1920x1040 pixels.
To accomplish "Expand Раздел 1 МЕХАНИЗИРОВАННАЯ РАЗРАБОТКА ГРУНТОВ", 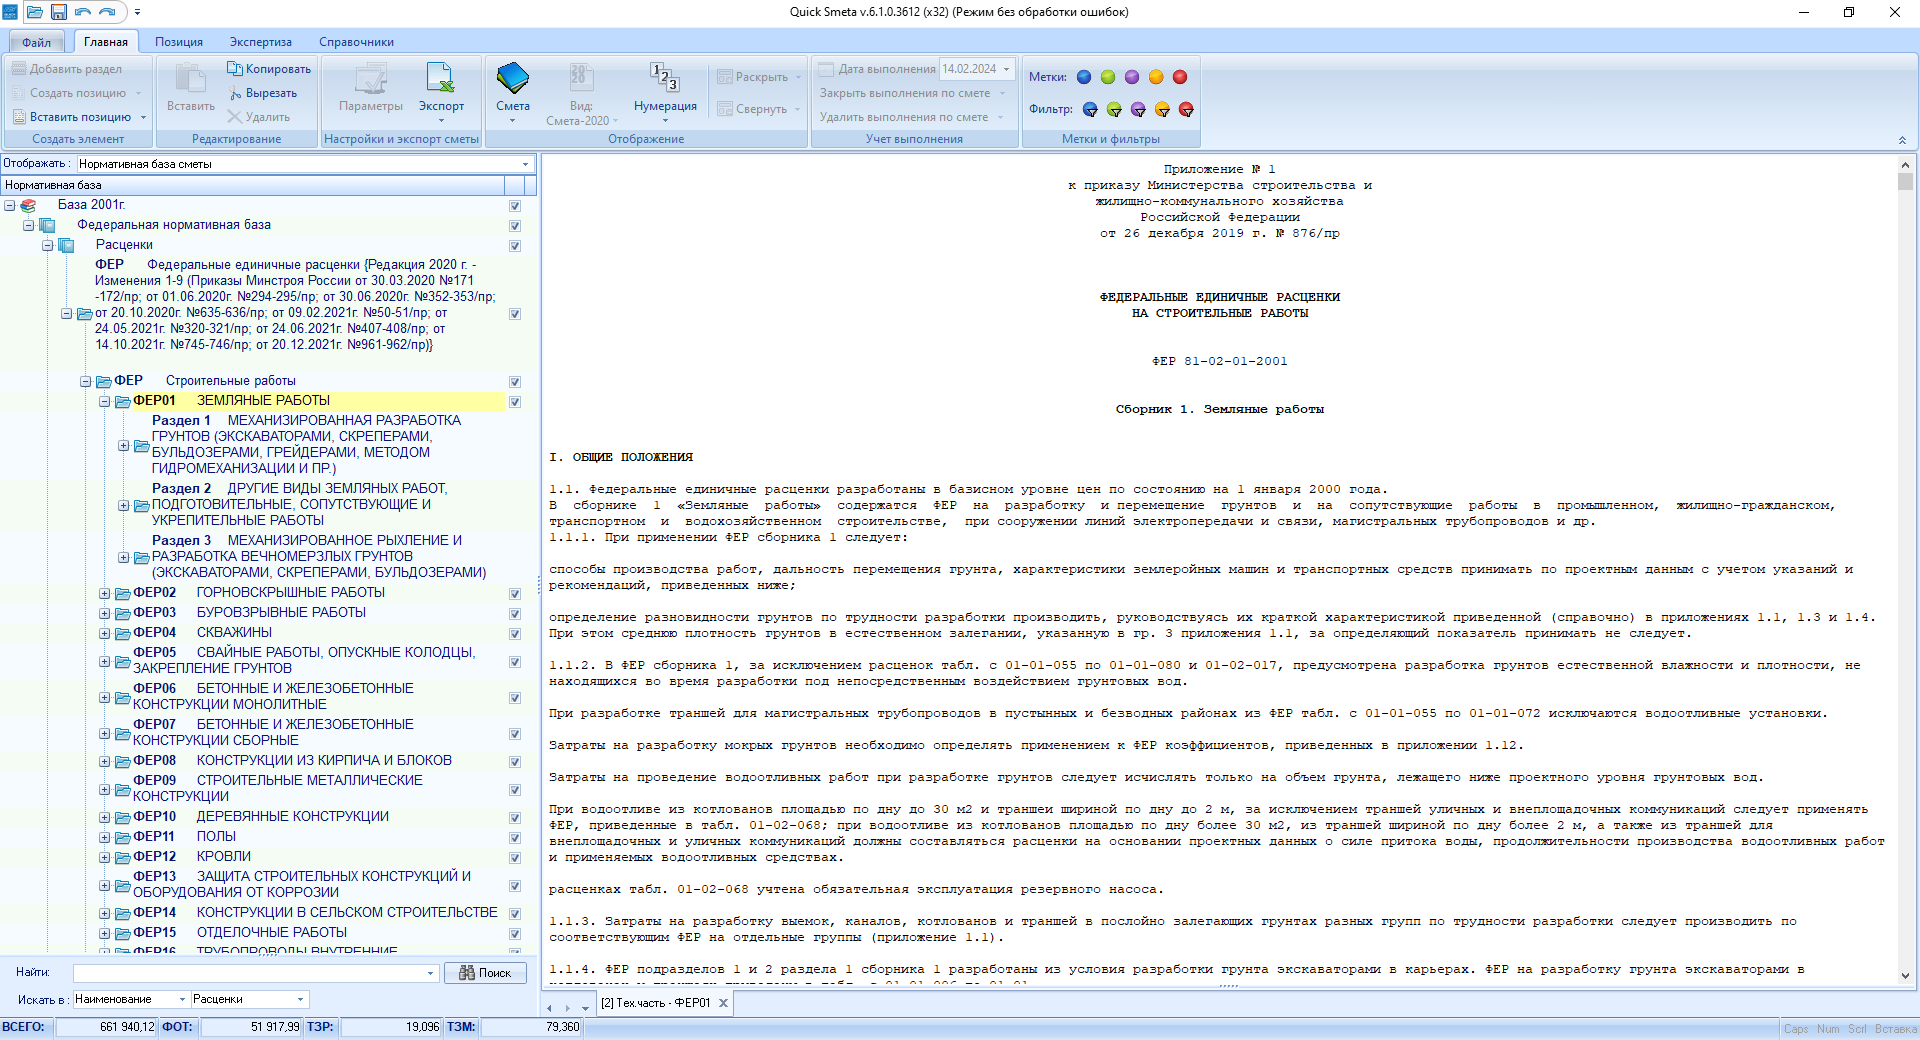I will [124, 445].
